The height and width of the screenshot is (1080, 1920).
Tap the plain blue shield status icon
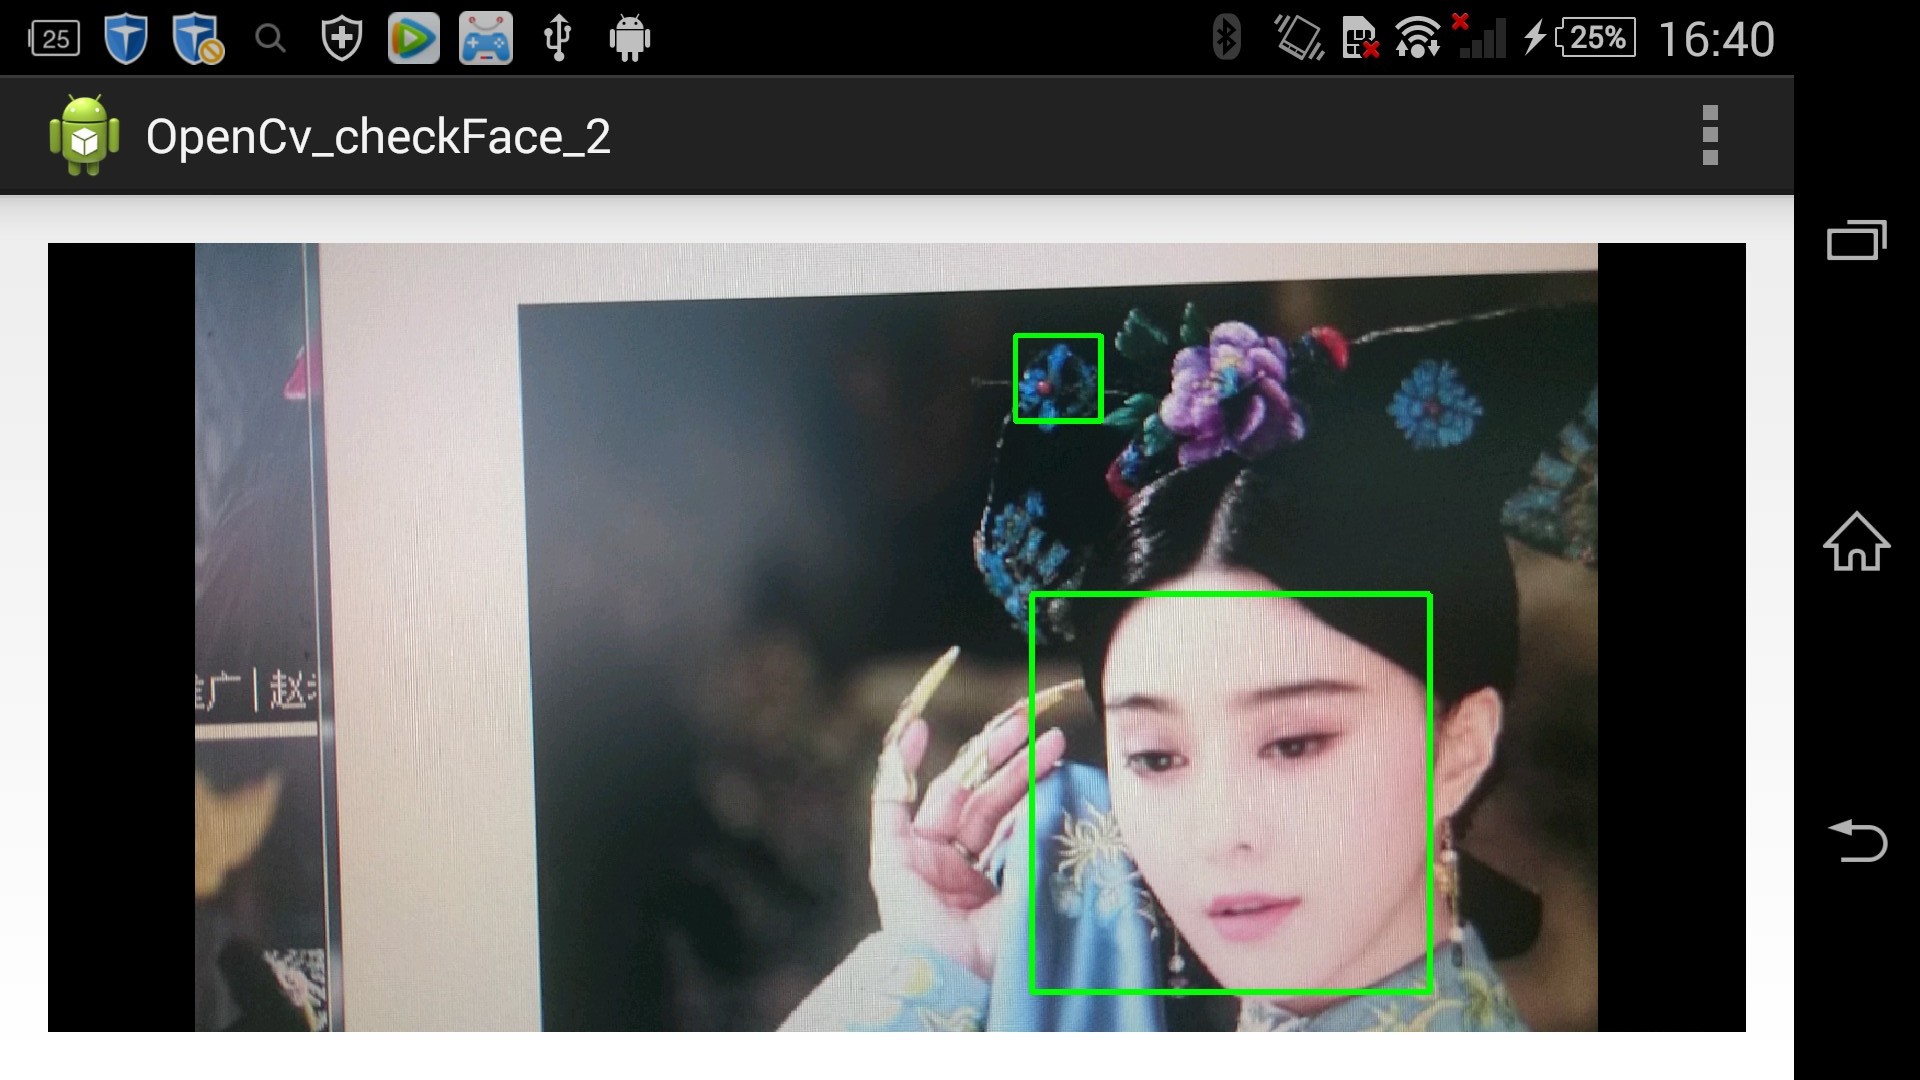[126, 39]
